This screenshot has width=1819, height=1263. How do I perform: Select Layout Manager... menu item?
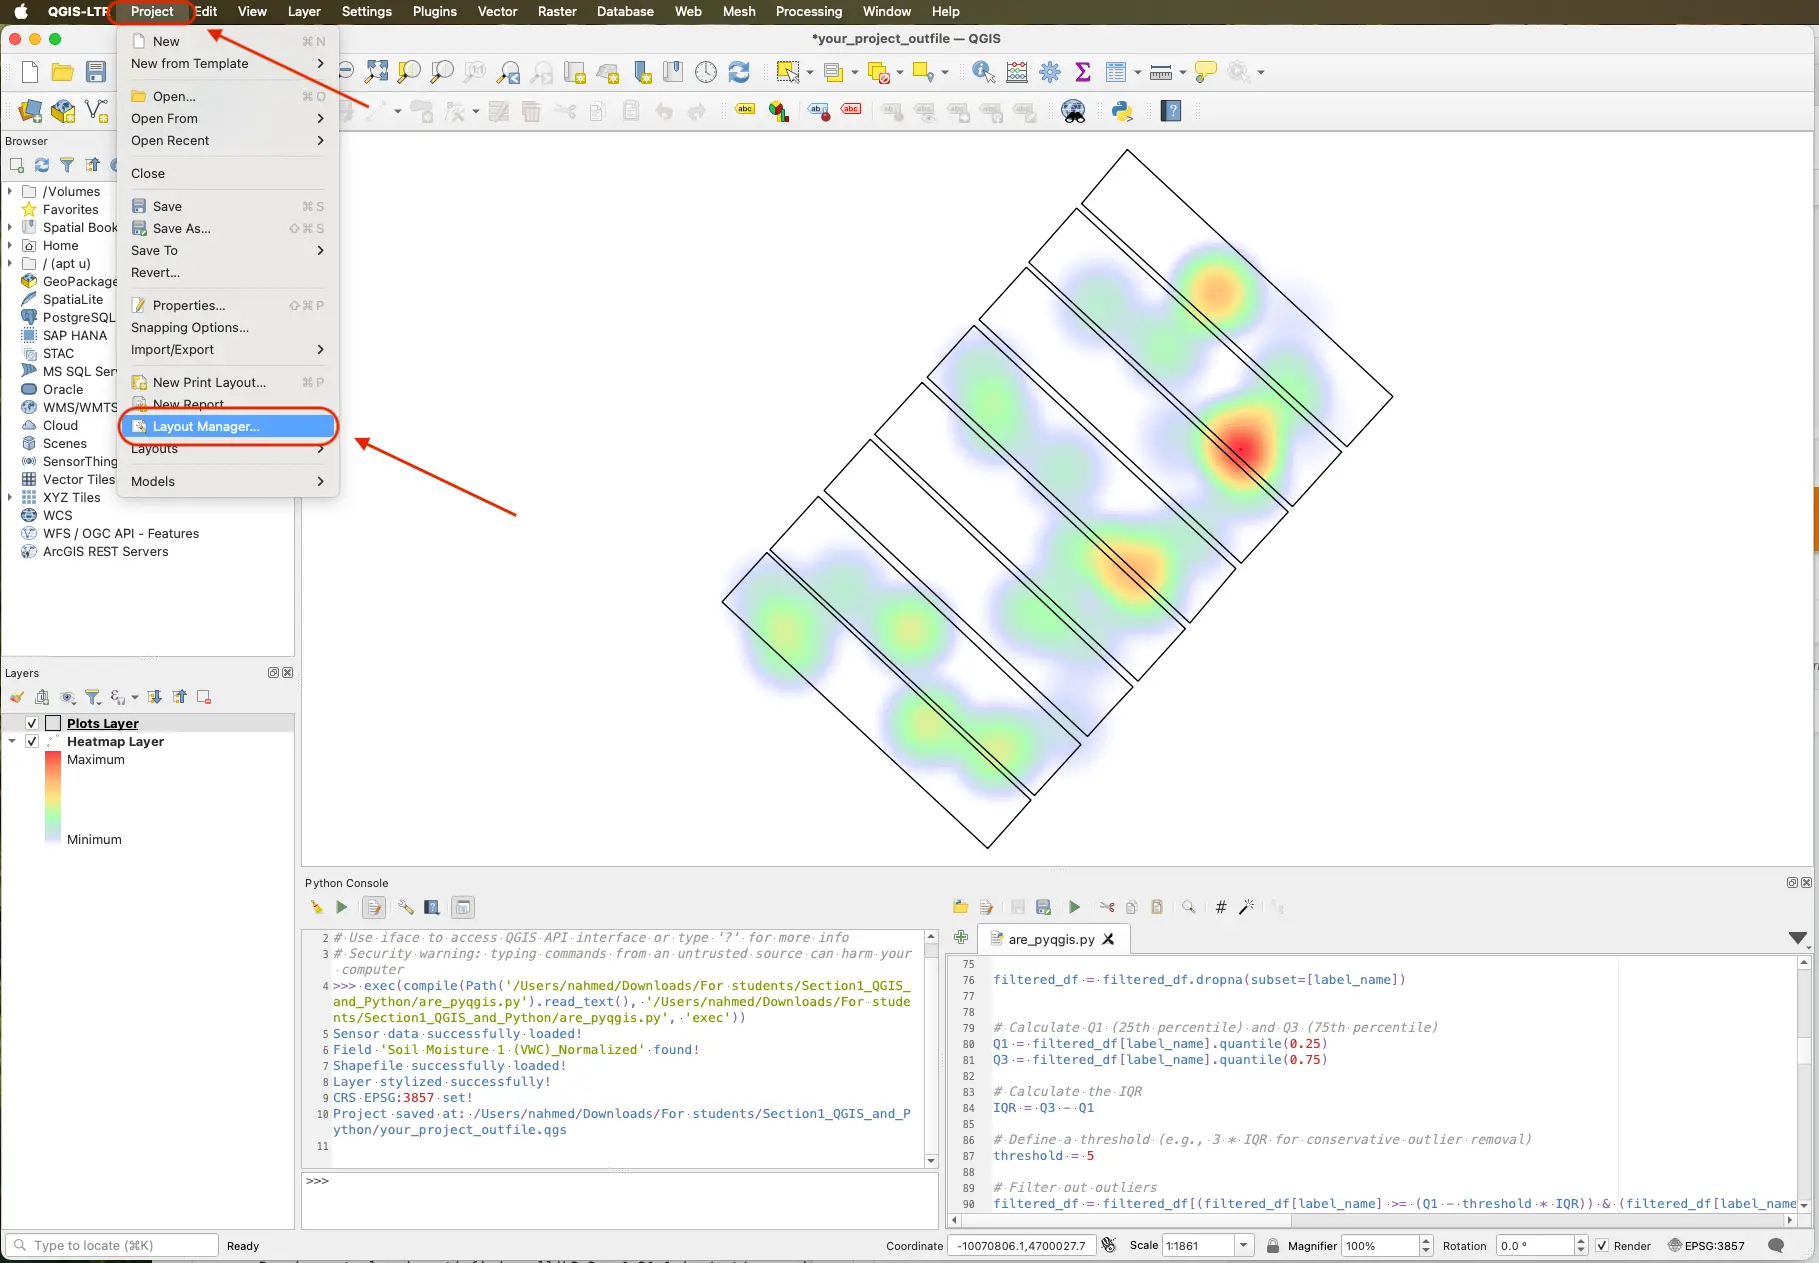(x=228, y=426)
